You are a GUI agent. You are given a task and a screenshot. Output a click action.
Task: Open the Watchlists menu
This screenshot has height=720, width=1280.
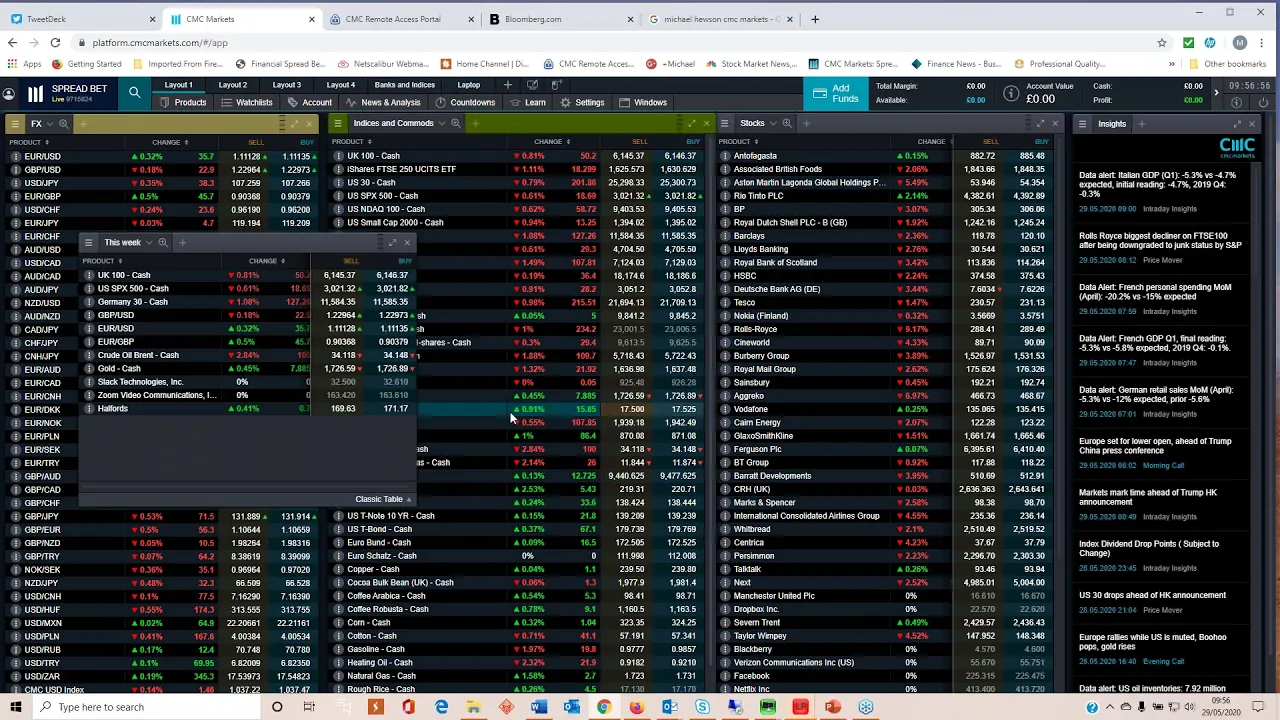click(246, 102)
